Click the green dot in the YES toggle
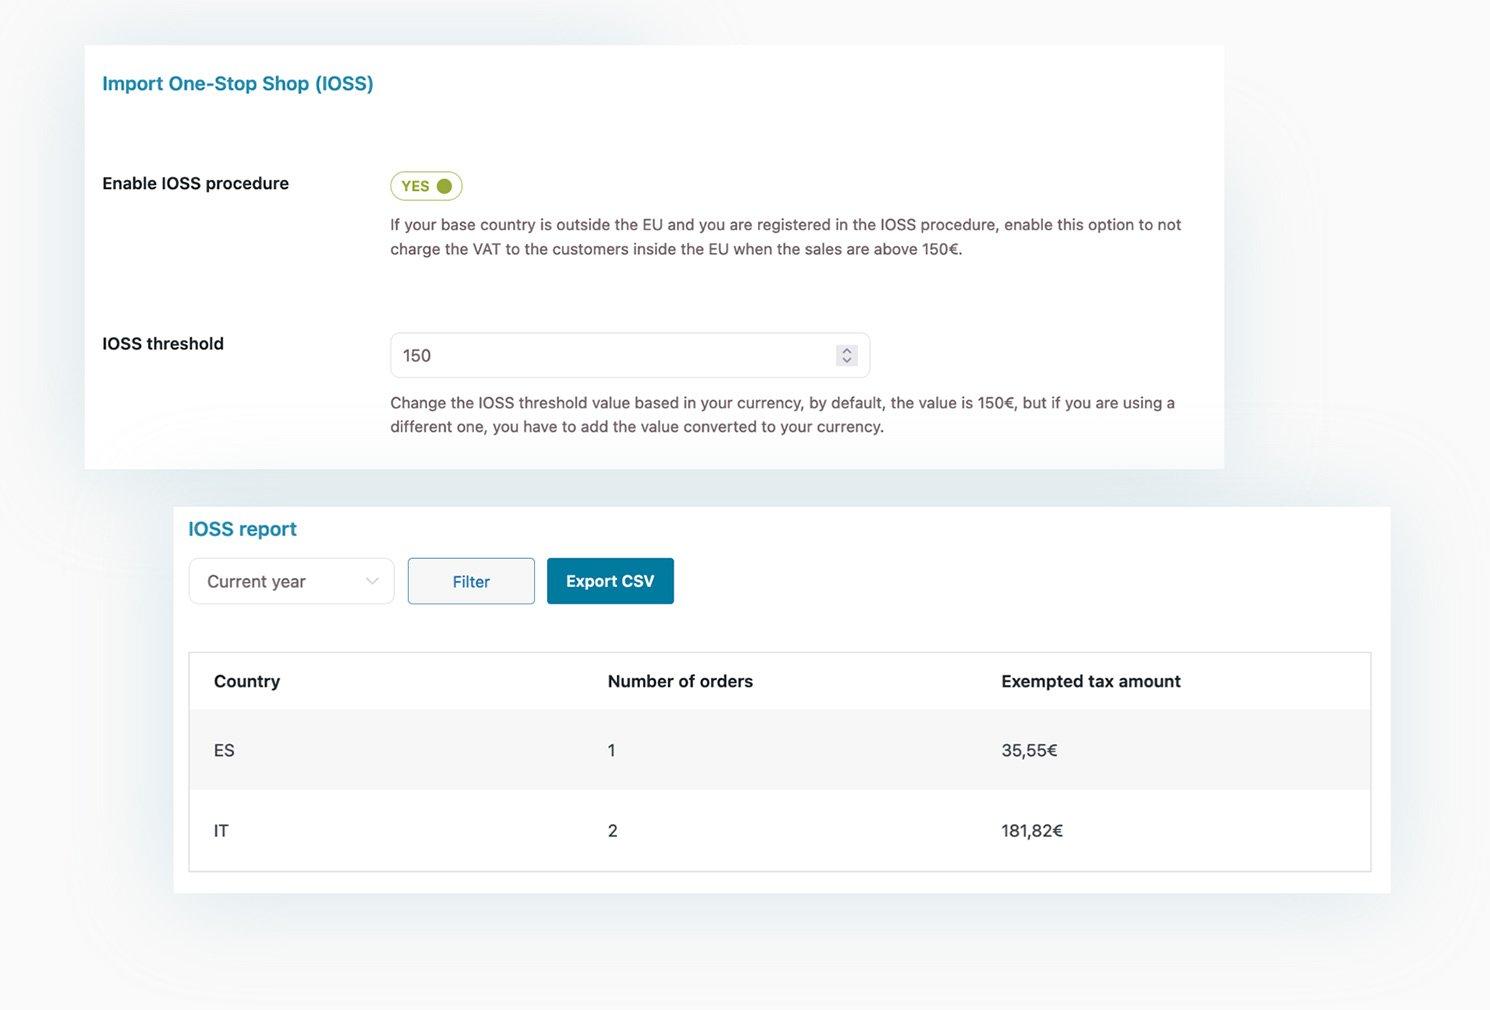Screen dimensions: 1490x1010 point(444,186)
